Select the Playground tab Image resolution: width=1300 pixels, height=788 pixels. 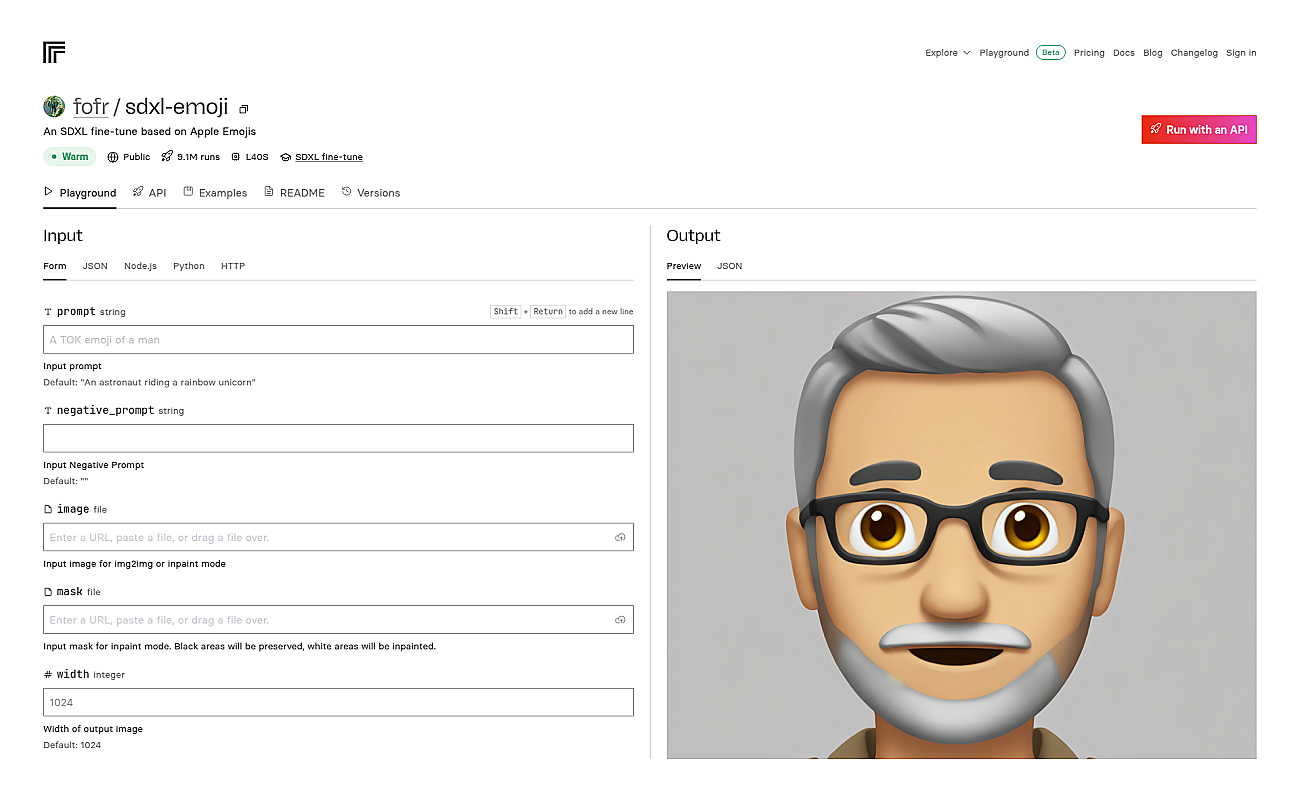(x=80, y=192)
